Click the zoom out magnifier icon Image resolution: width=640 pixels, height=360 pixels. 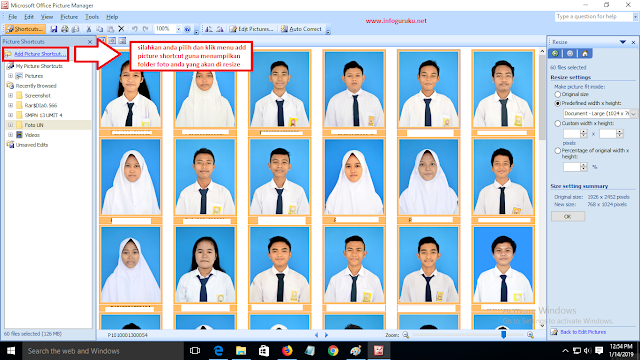point(406,335)
